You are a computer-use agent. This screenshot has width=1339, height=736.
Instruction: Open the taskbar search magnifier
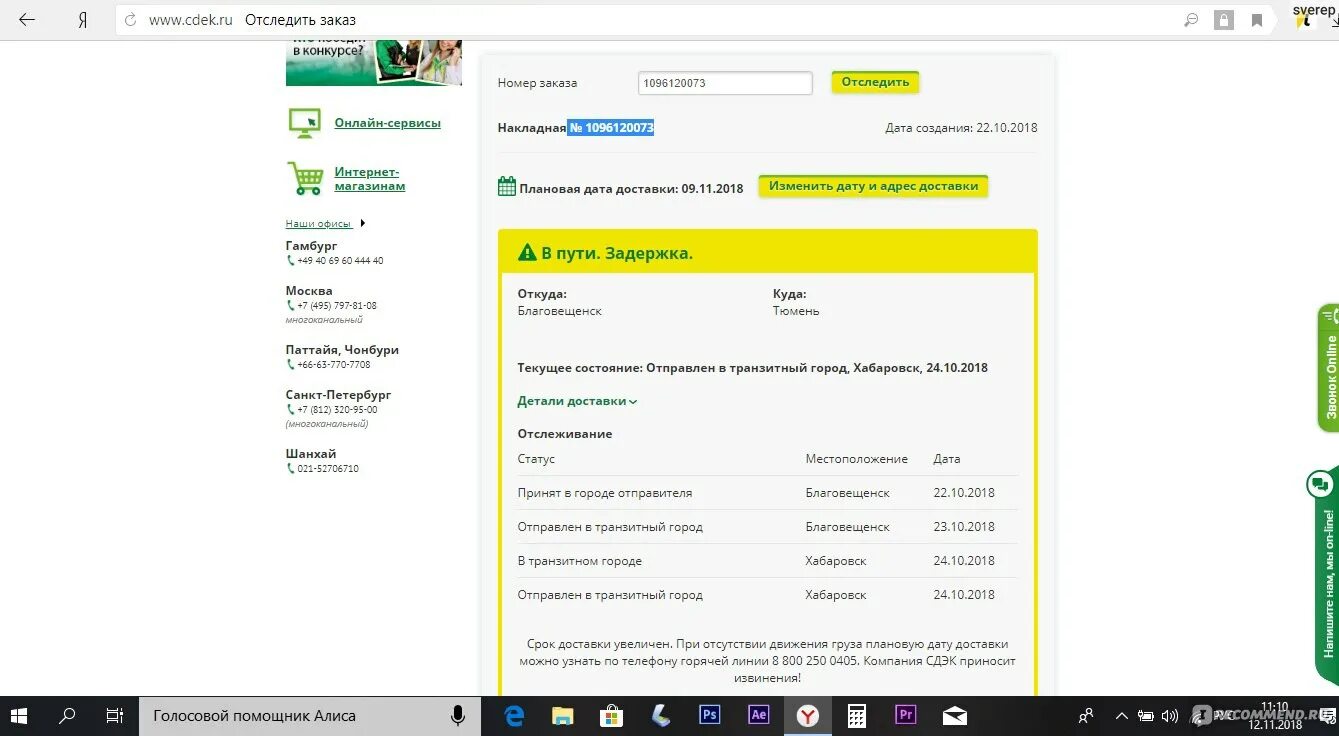point(67,716)
